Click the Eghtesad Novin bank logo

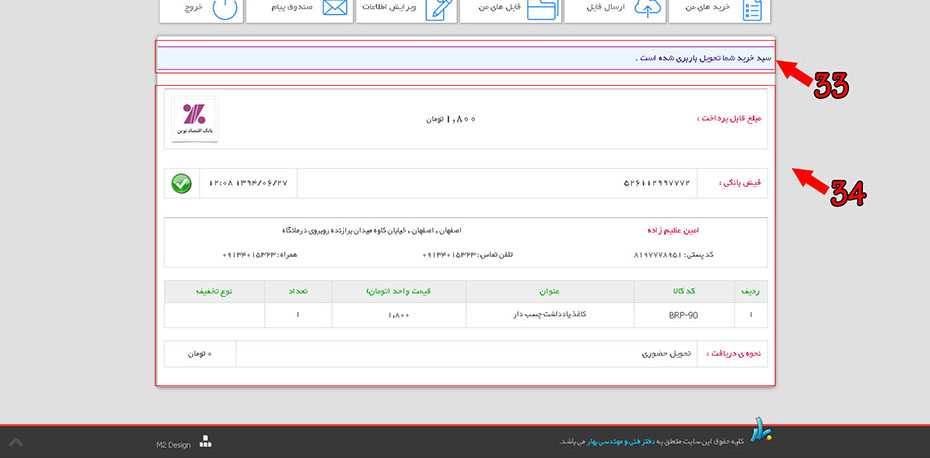pos(194,119)
